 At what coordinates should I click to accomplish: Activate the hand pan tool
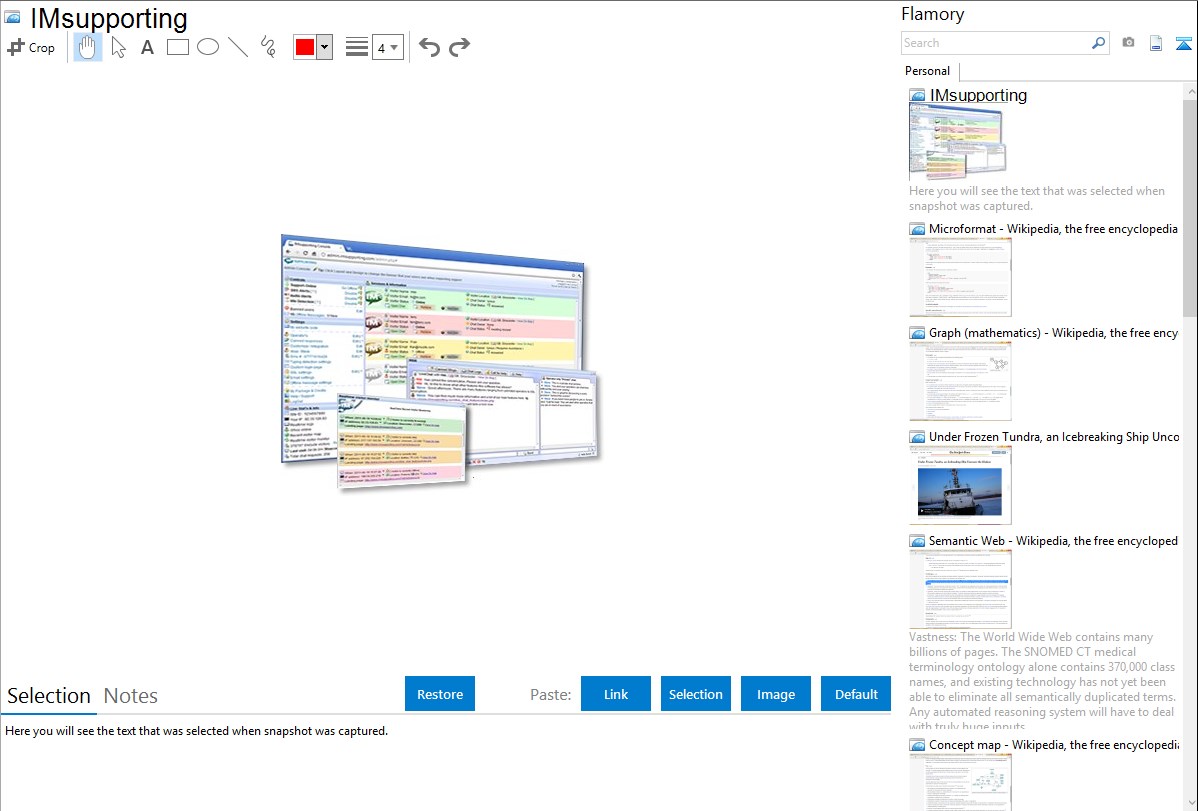87,47
